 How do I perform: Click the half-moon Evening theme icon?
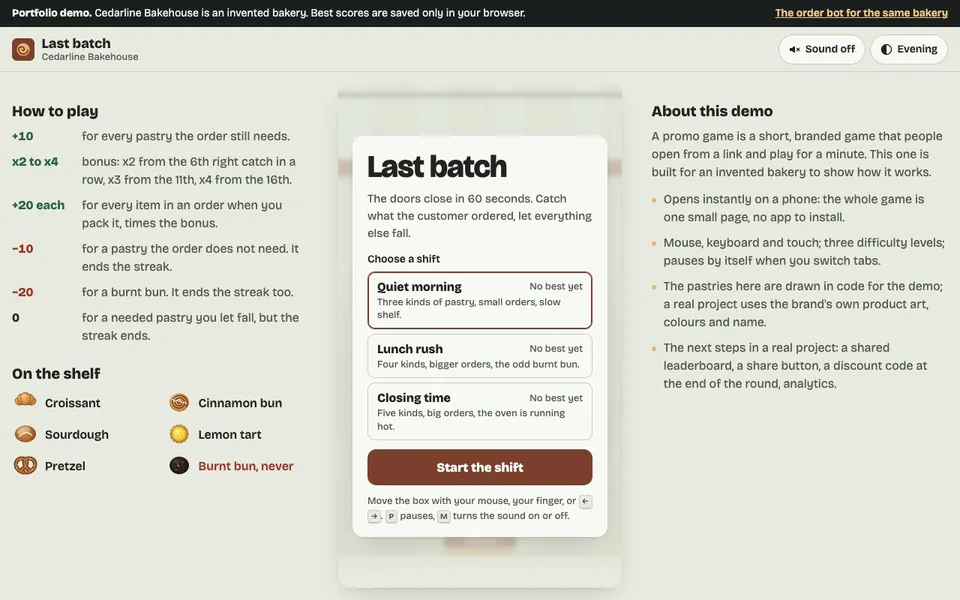tap(887, 50)
